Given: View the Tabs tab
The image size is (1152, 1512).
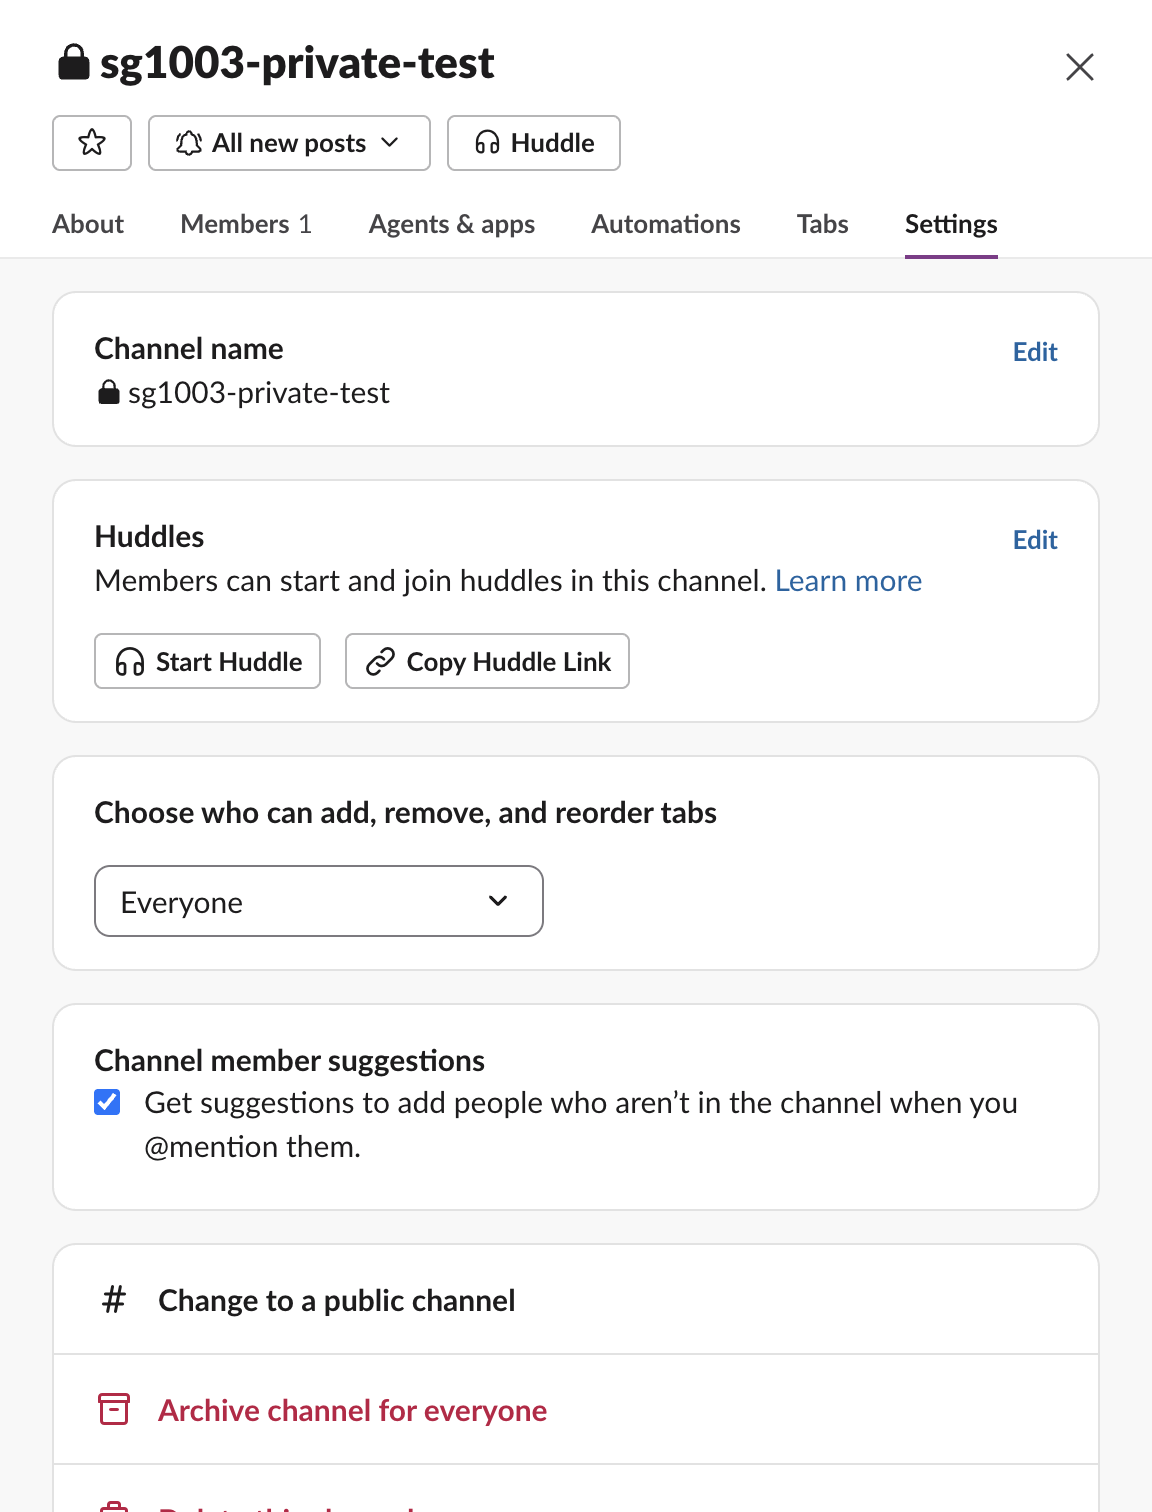Looking at the screenshot, I should coord(823,224).
